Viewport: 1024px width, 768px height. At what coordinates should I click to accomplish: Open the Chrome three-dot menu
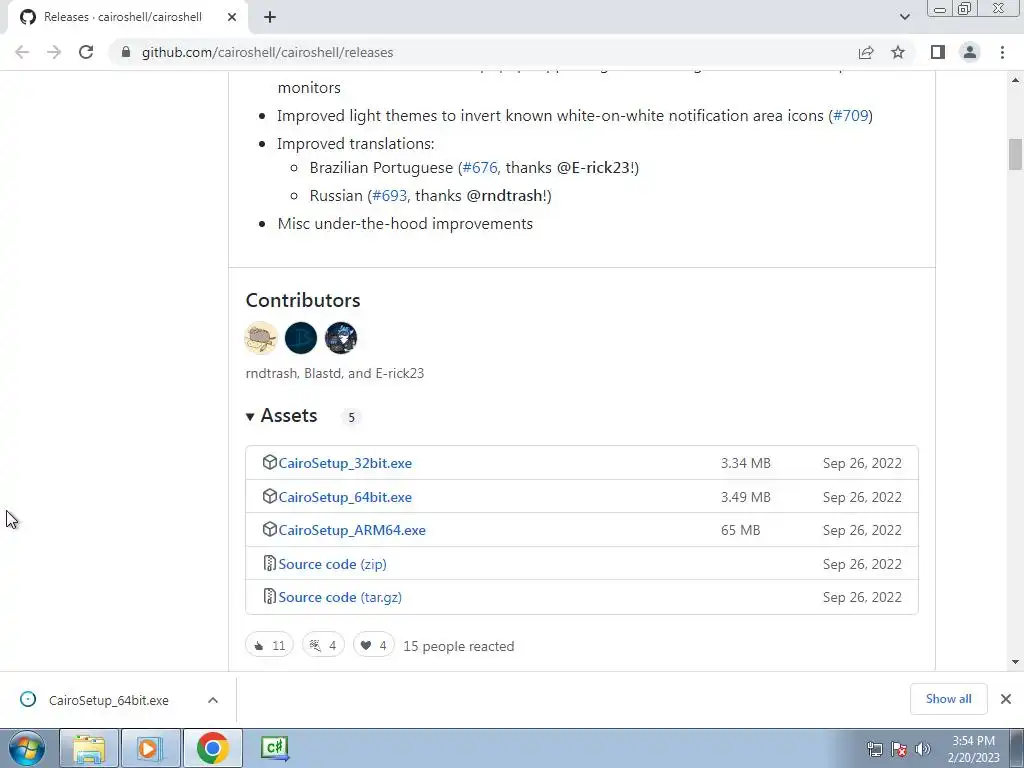tap(1002, 52)
